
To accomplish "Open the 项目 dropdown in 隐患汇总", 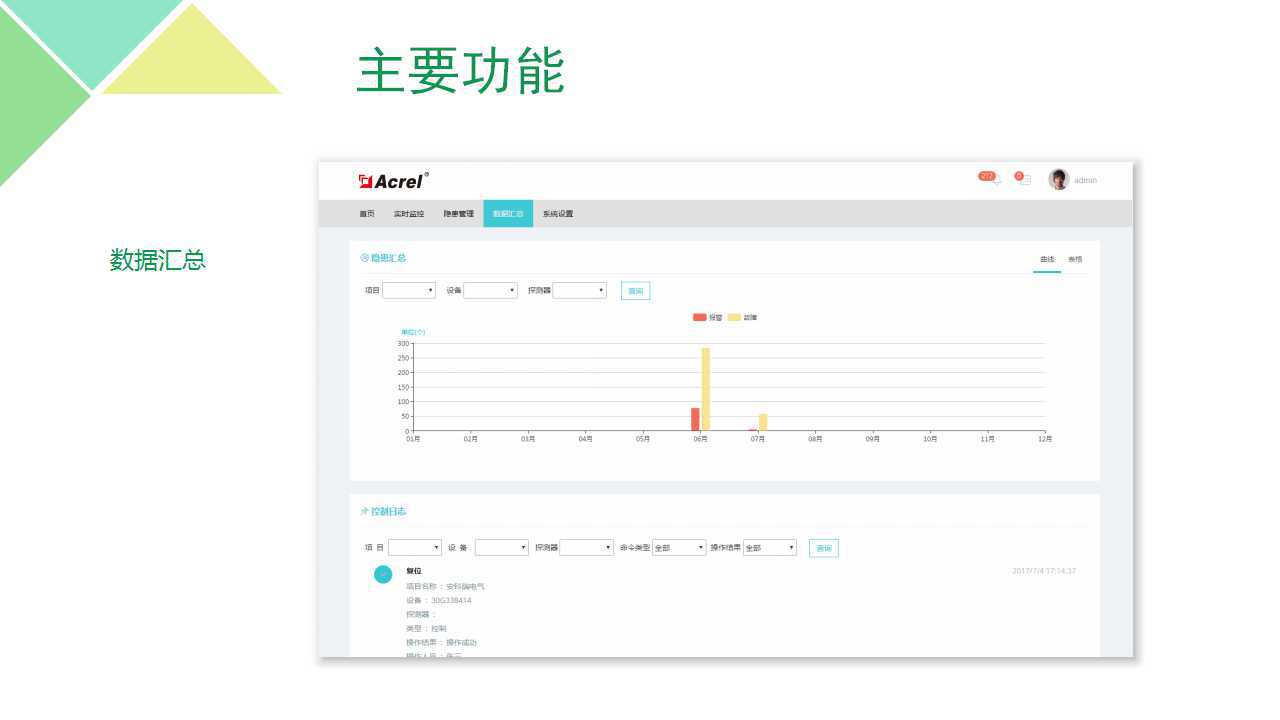I will pyautogui.click(x=409, y=291).
